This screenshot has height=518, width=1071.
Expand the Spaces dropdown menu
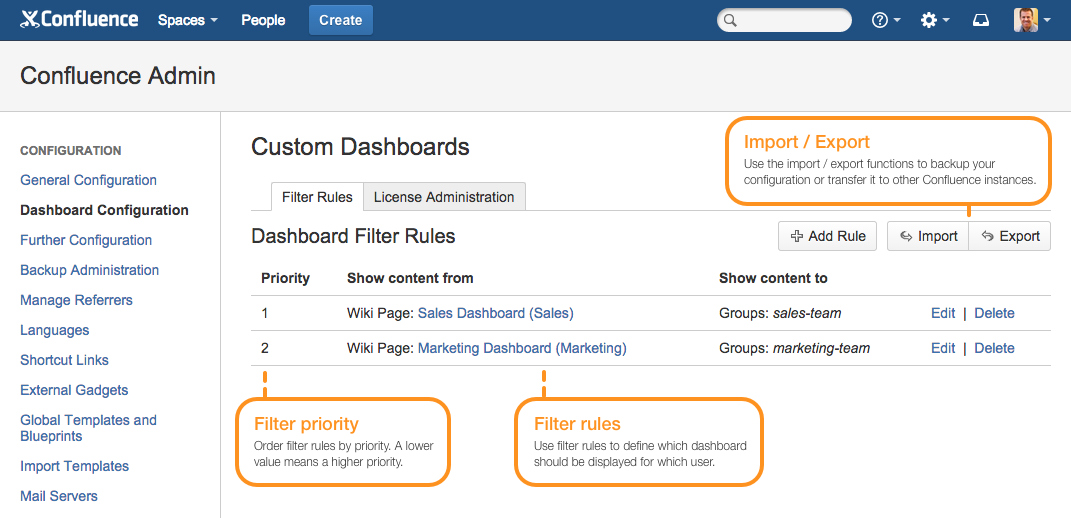coord(187,20)
